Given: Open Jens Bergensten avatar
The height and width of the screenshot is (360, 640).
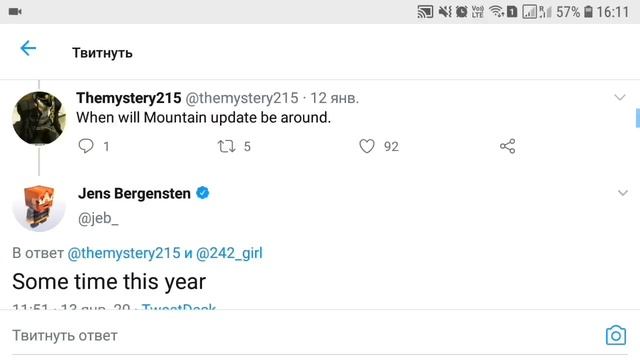Looking at the screenshot, I should 39,206.
